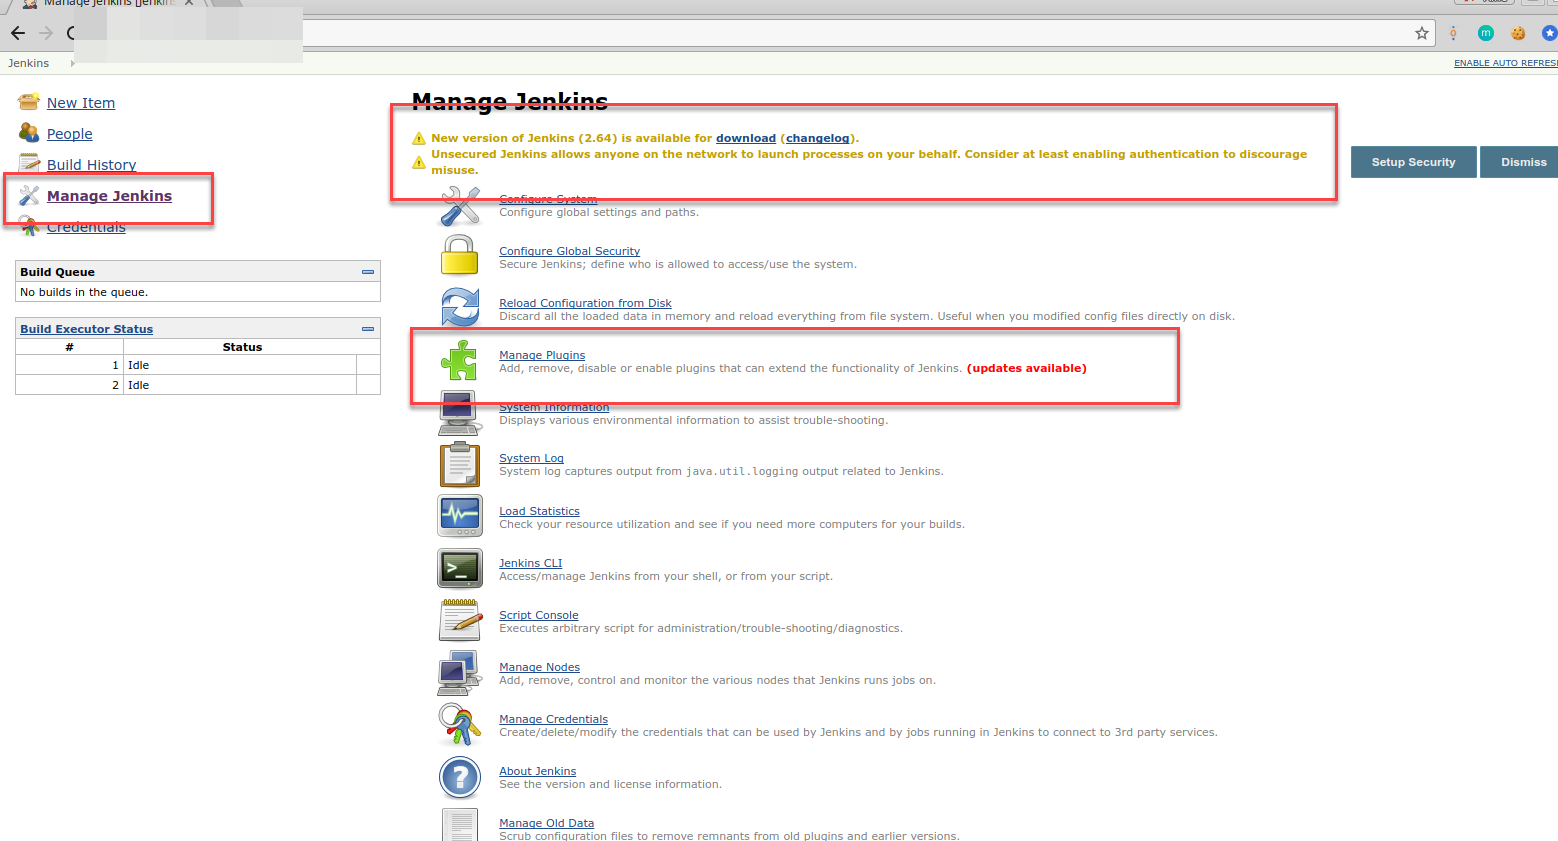
Task: Open the Script Console link
Action: coord(539,615)
